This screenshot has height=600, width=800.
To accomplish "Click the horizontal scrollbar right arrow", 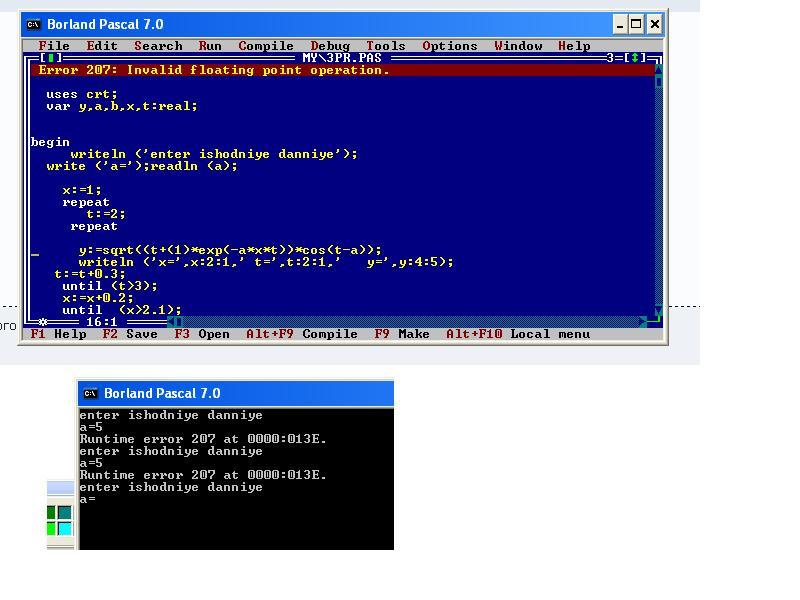I will pyautogui.click(x=642, y=322).
